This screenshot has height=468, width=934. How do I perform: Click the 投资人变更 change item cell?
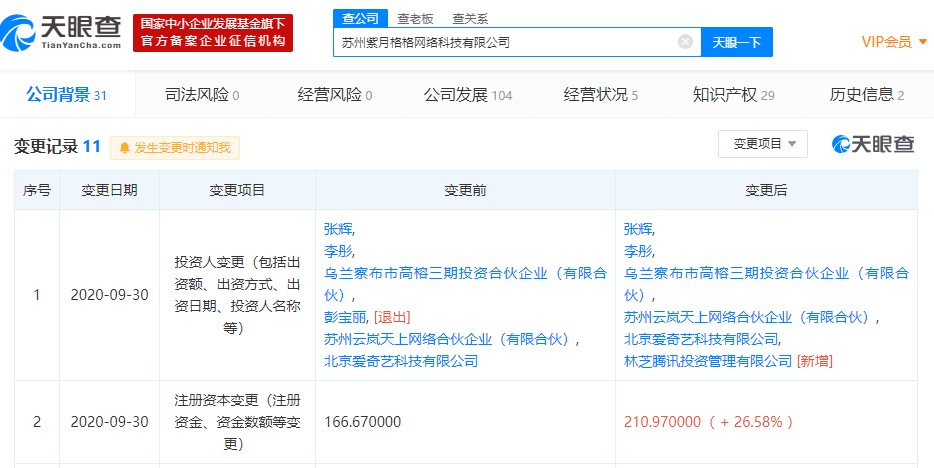[237, 295]
